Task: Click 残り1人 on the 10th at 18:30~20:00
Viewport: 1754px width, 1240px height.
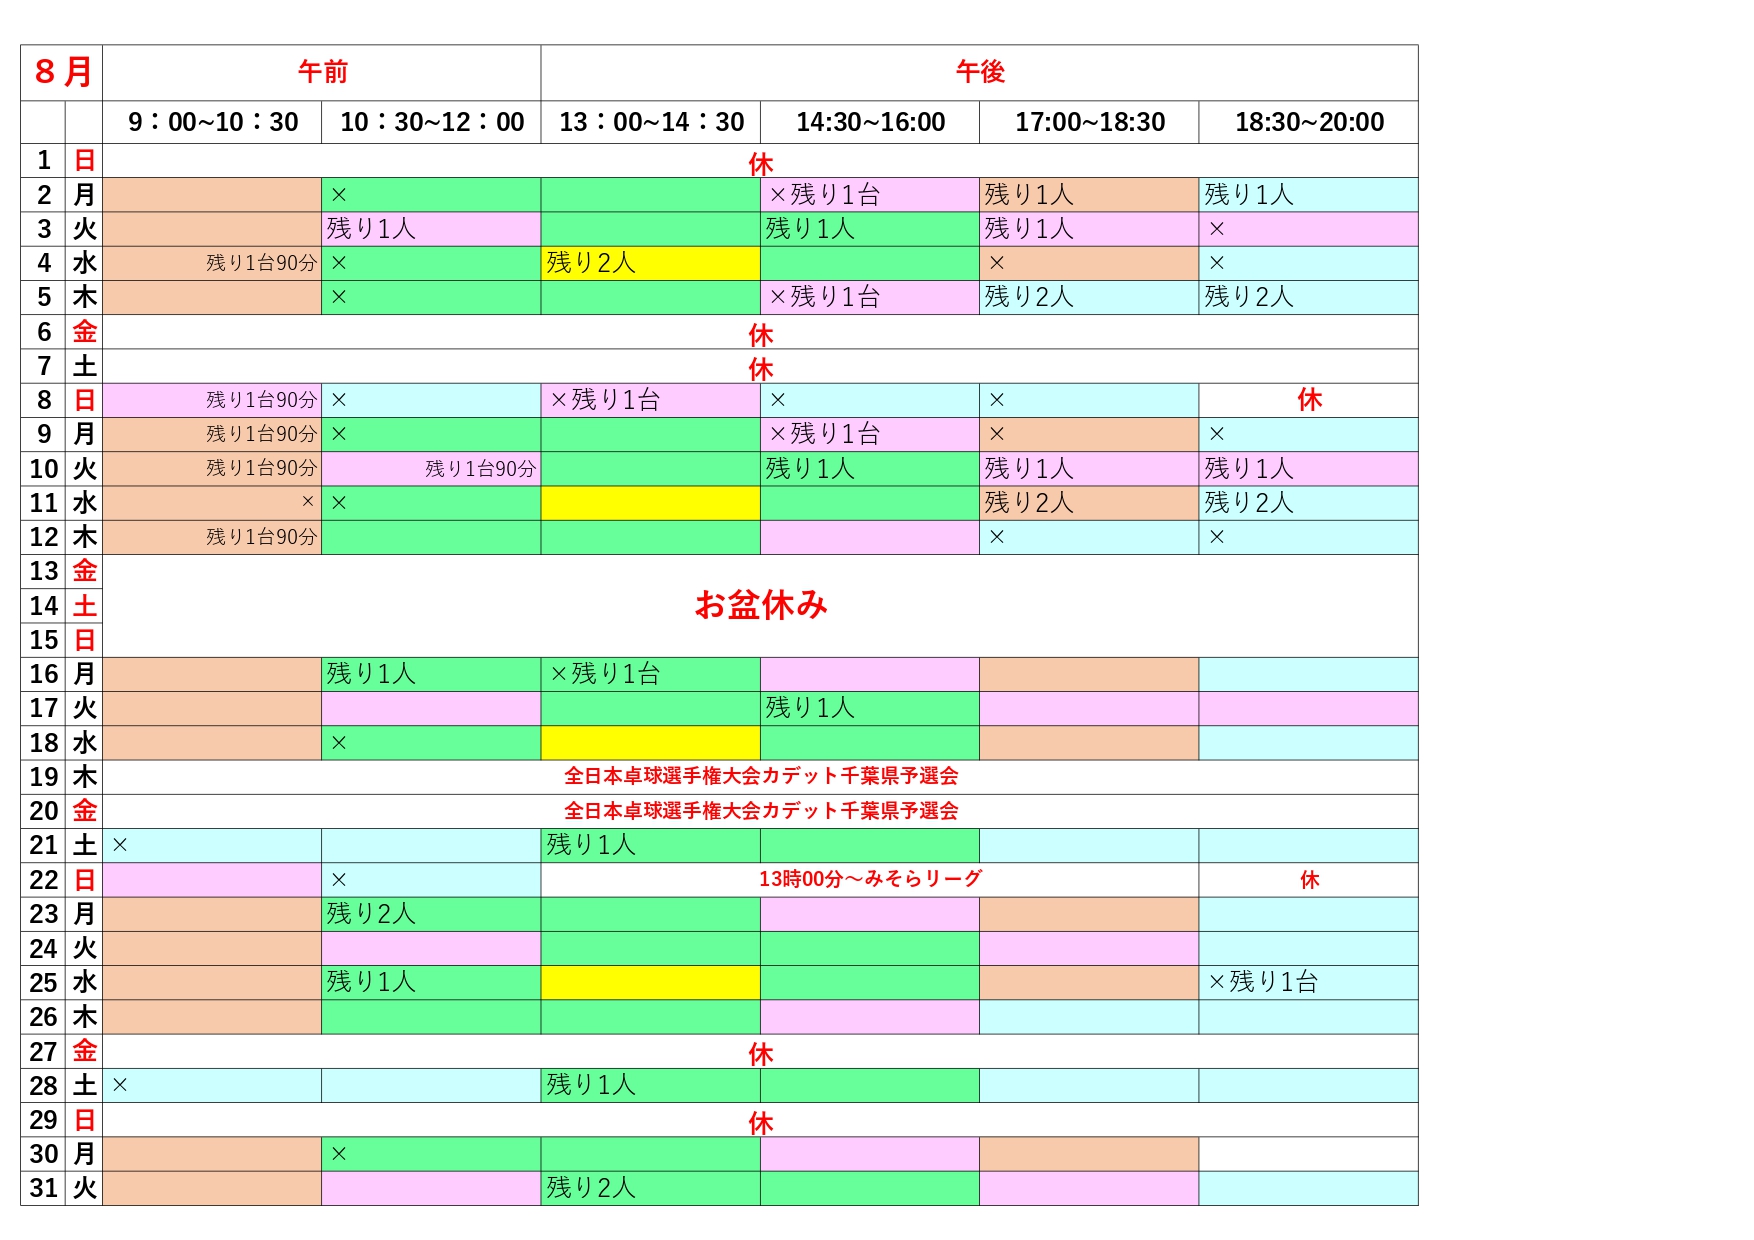Action: [1249, 468]
